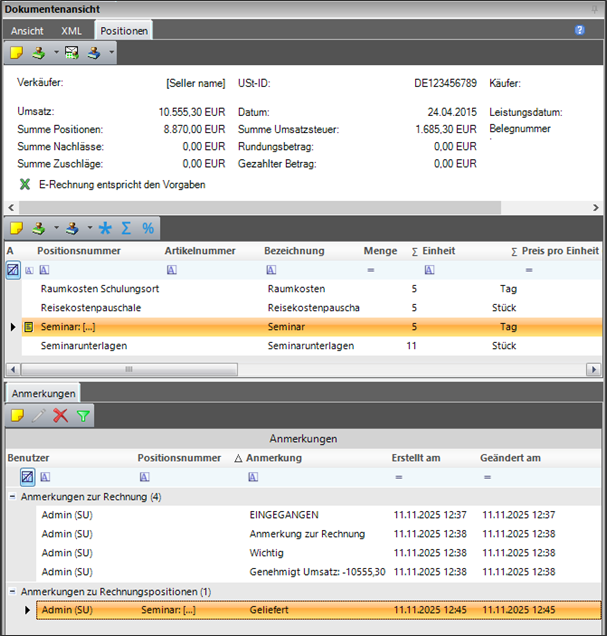Viewport: 607px width, 636px height.
Task: Open dropdown next to top green stamp
Action: coord(56,52)
